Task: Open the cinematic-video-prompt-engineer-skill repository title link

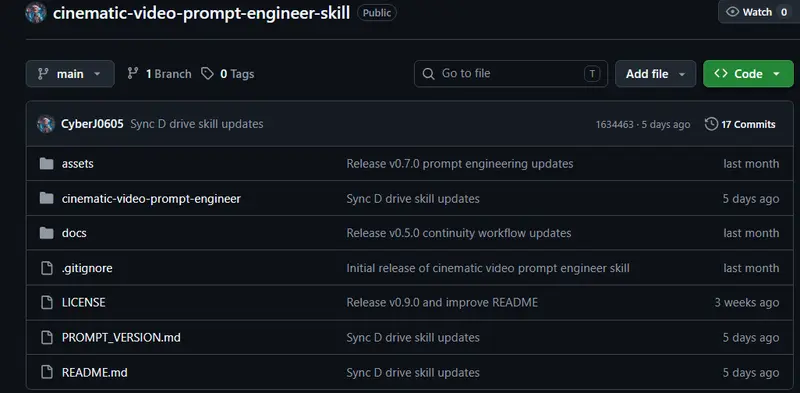Action: click(x=202, y=13)
